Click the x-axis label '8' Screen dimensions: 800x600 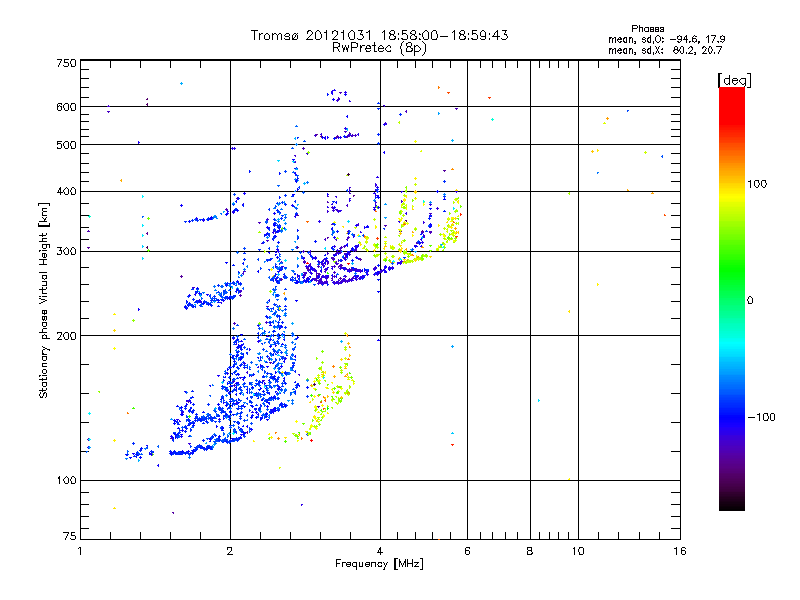click(530, 551)
